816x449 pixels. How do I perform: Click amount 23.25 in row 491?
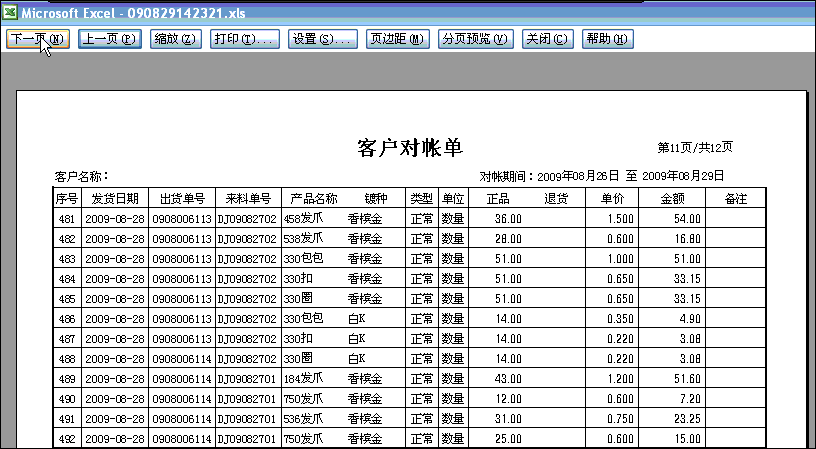687,419
